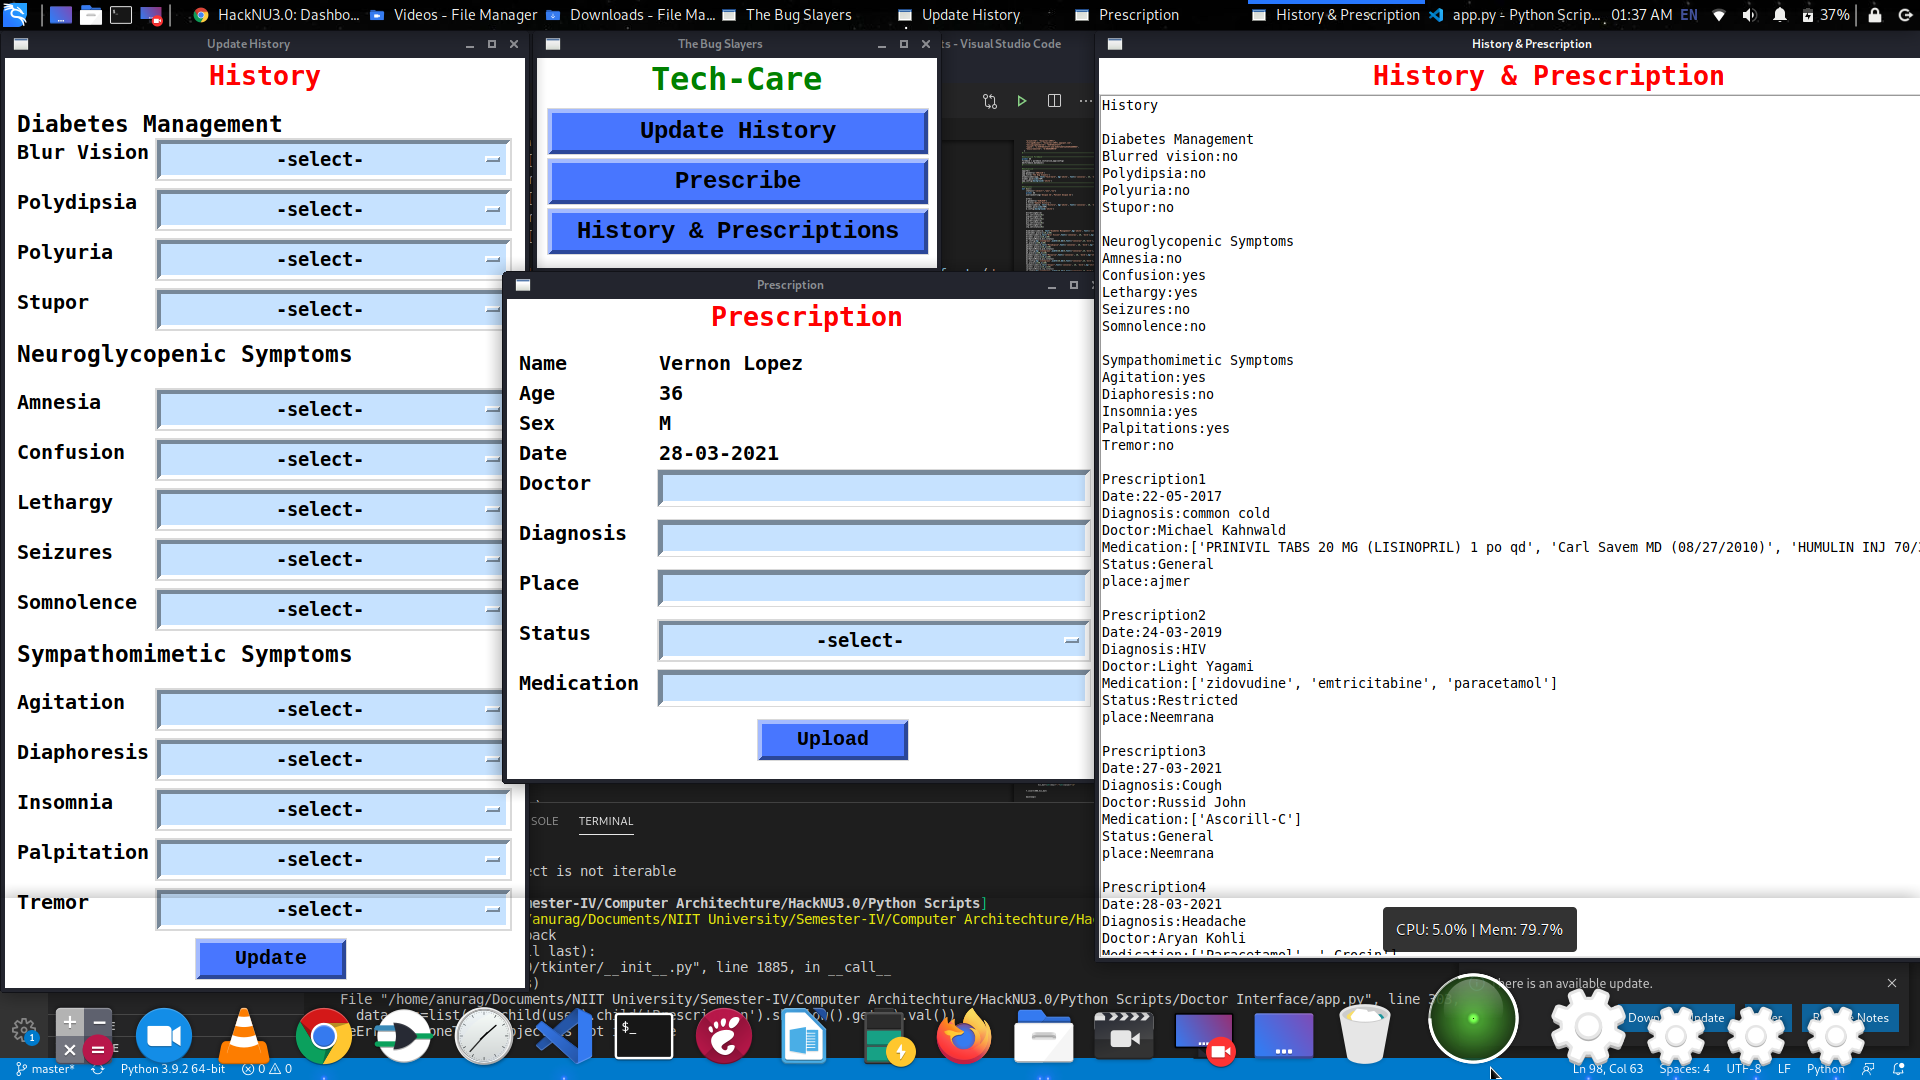Image resolution: width=1920 pixels, height=1080 pixels.
Task: Open the Status dropdown in the Prescription form
Action: 872,640
